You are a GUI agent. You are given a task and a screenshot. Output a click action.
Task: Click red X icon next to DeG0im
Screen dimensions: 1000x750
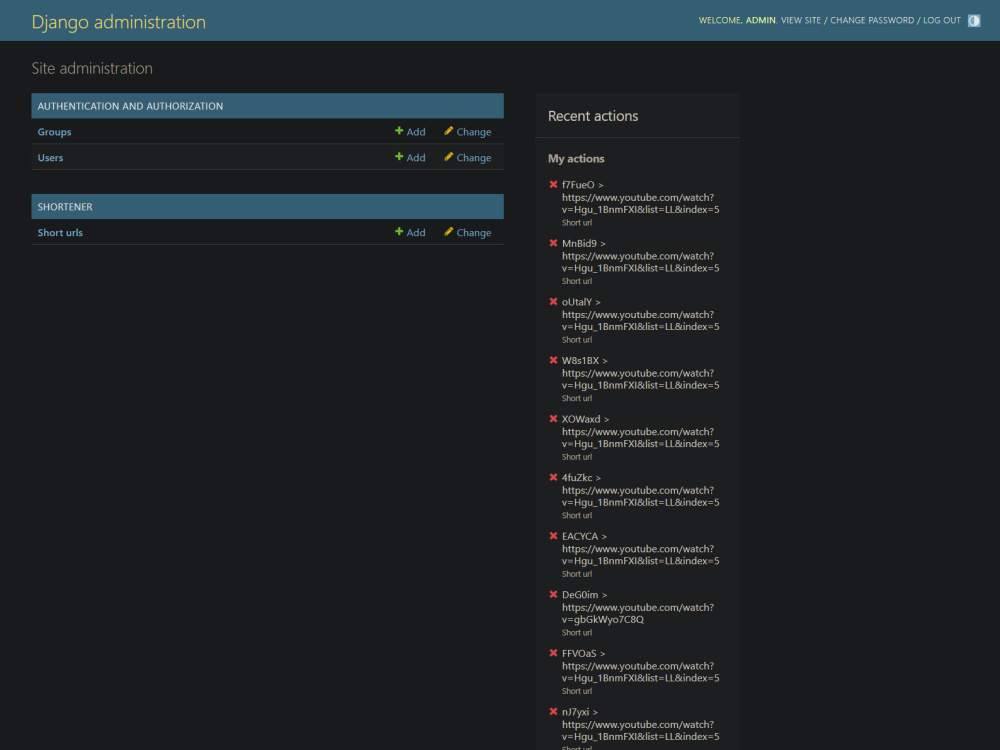[553, 594]
